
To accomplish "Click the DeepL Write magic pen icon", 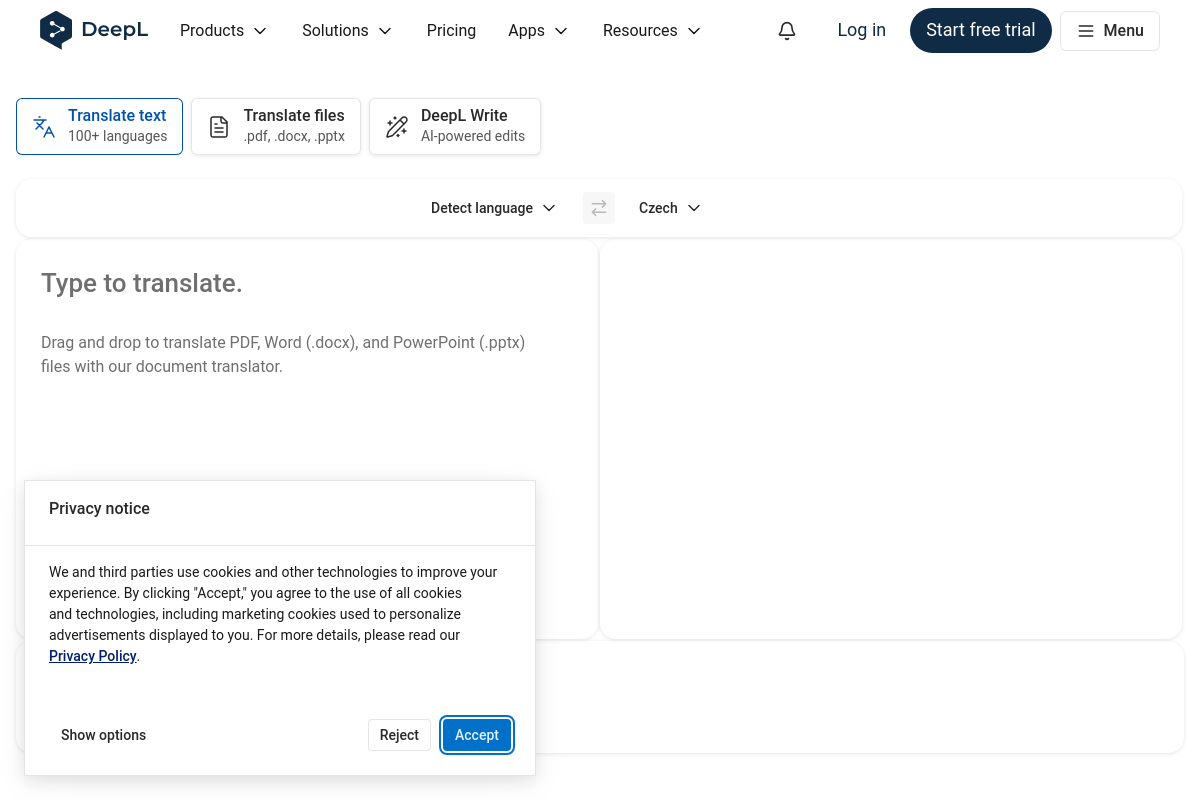I will tap(397, 127).
